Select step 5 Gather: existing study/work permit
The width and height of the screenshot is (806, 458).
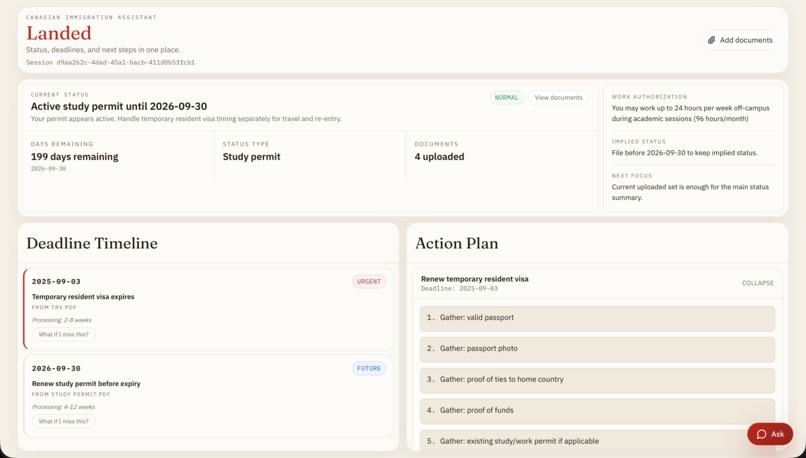click(597, 441)
